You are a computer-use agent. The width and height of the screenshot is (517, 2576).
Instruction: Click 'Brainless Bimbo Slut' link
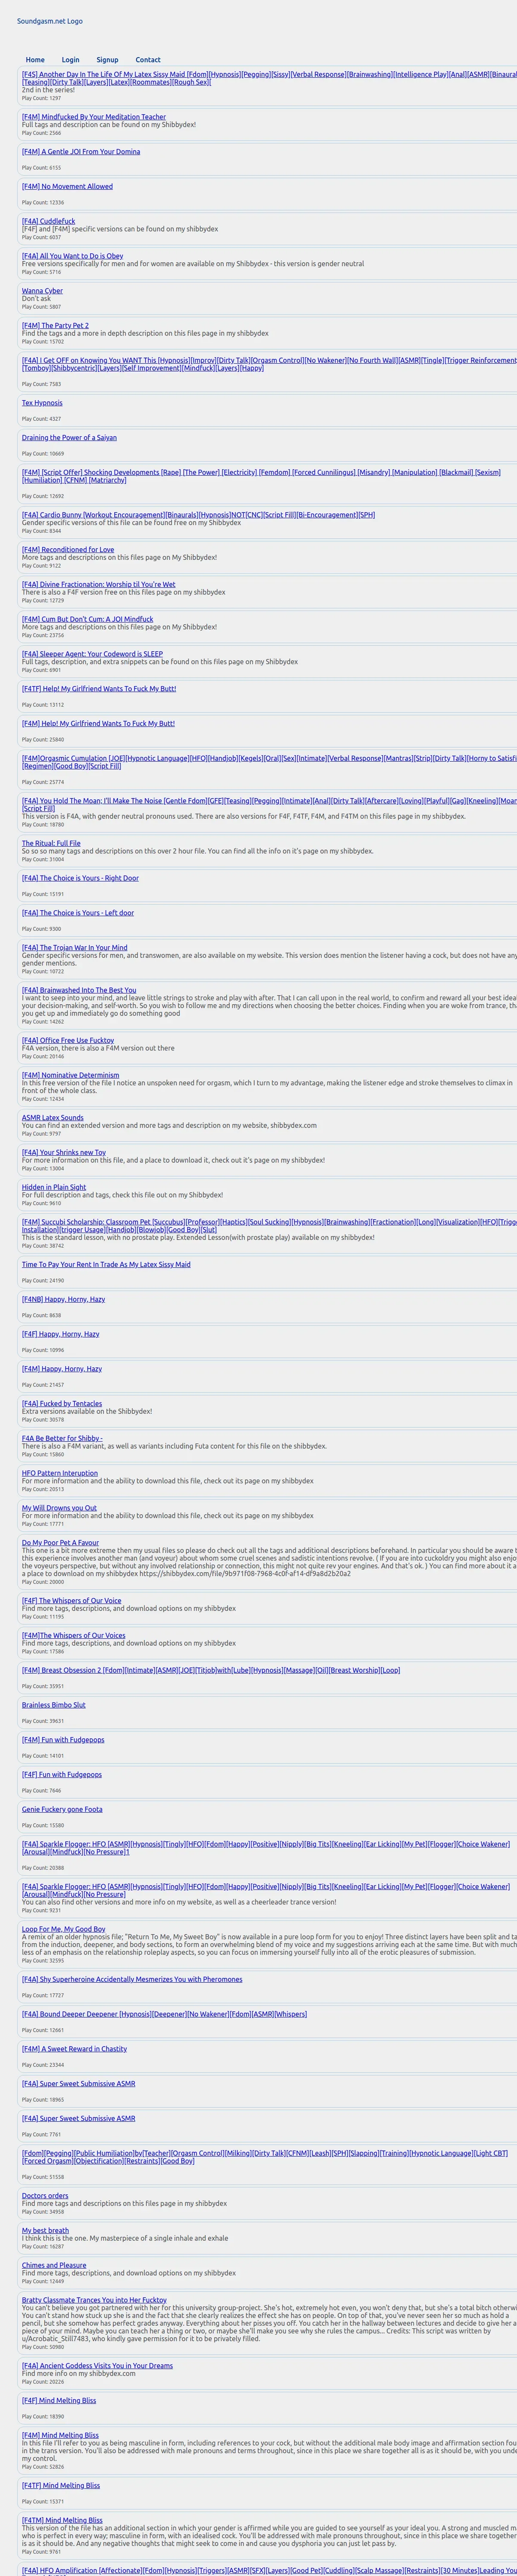(x=54, y=1705)
